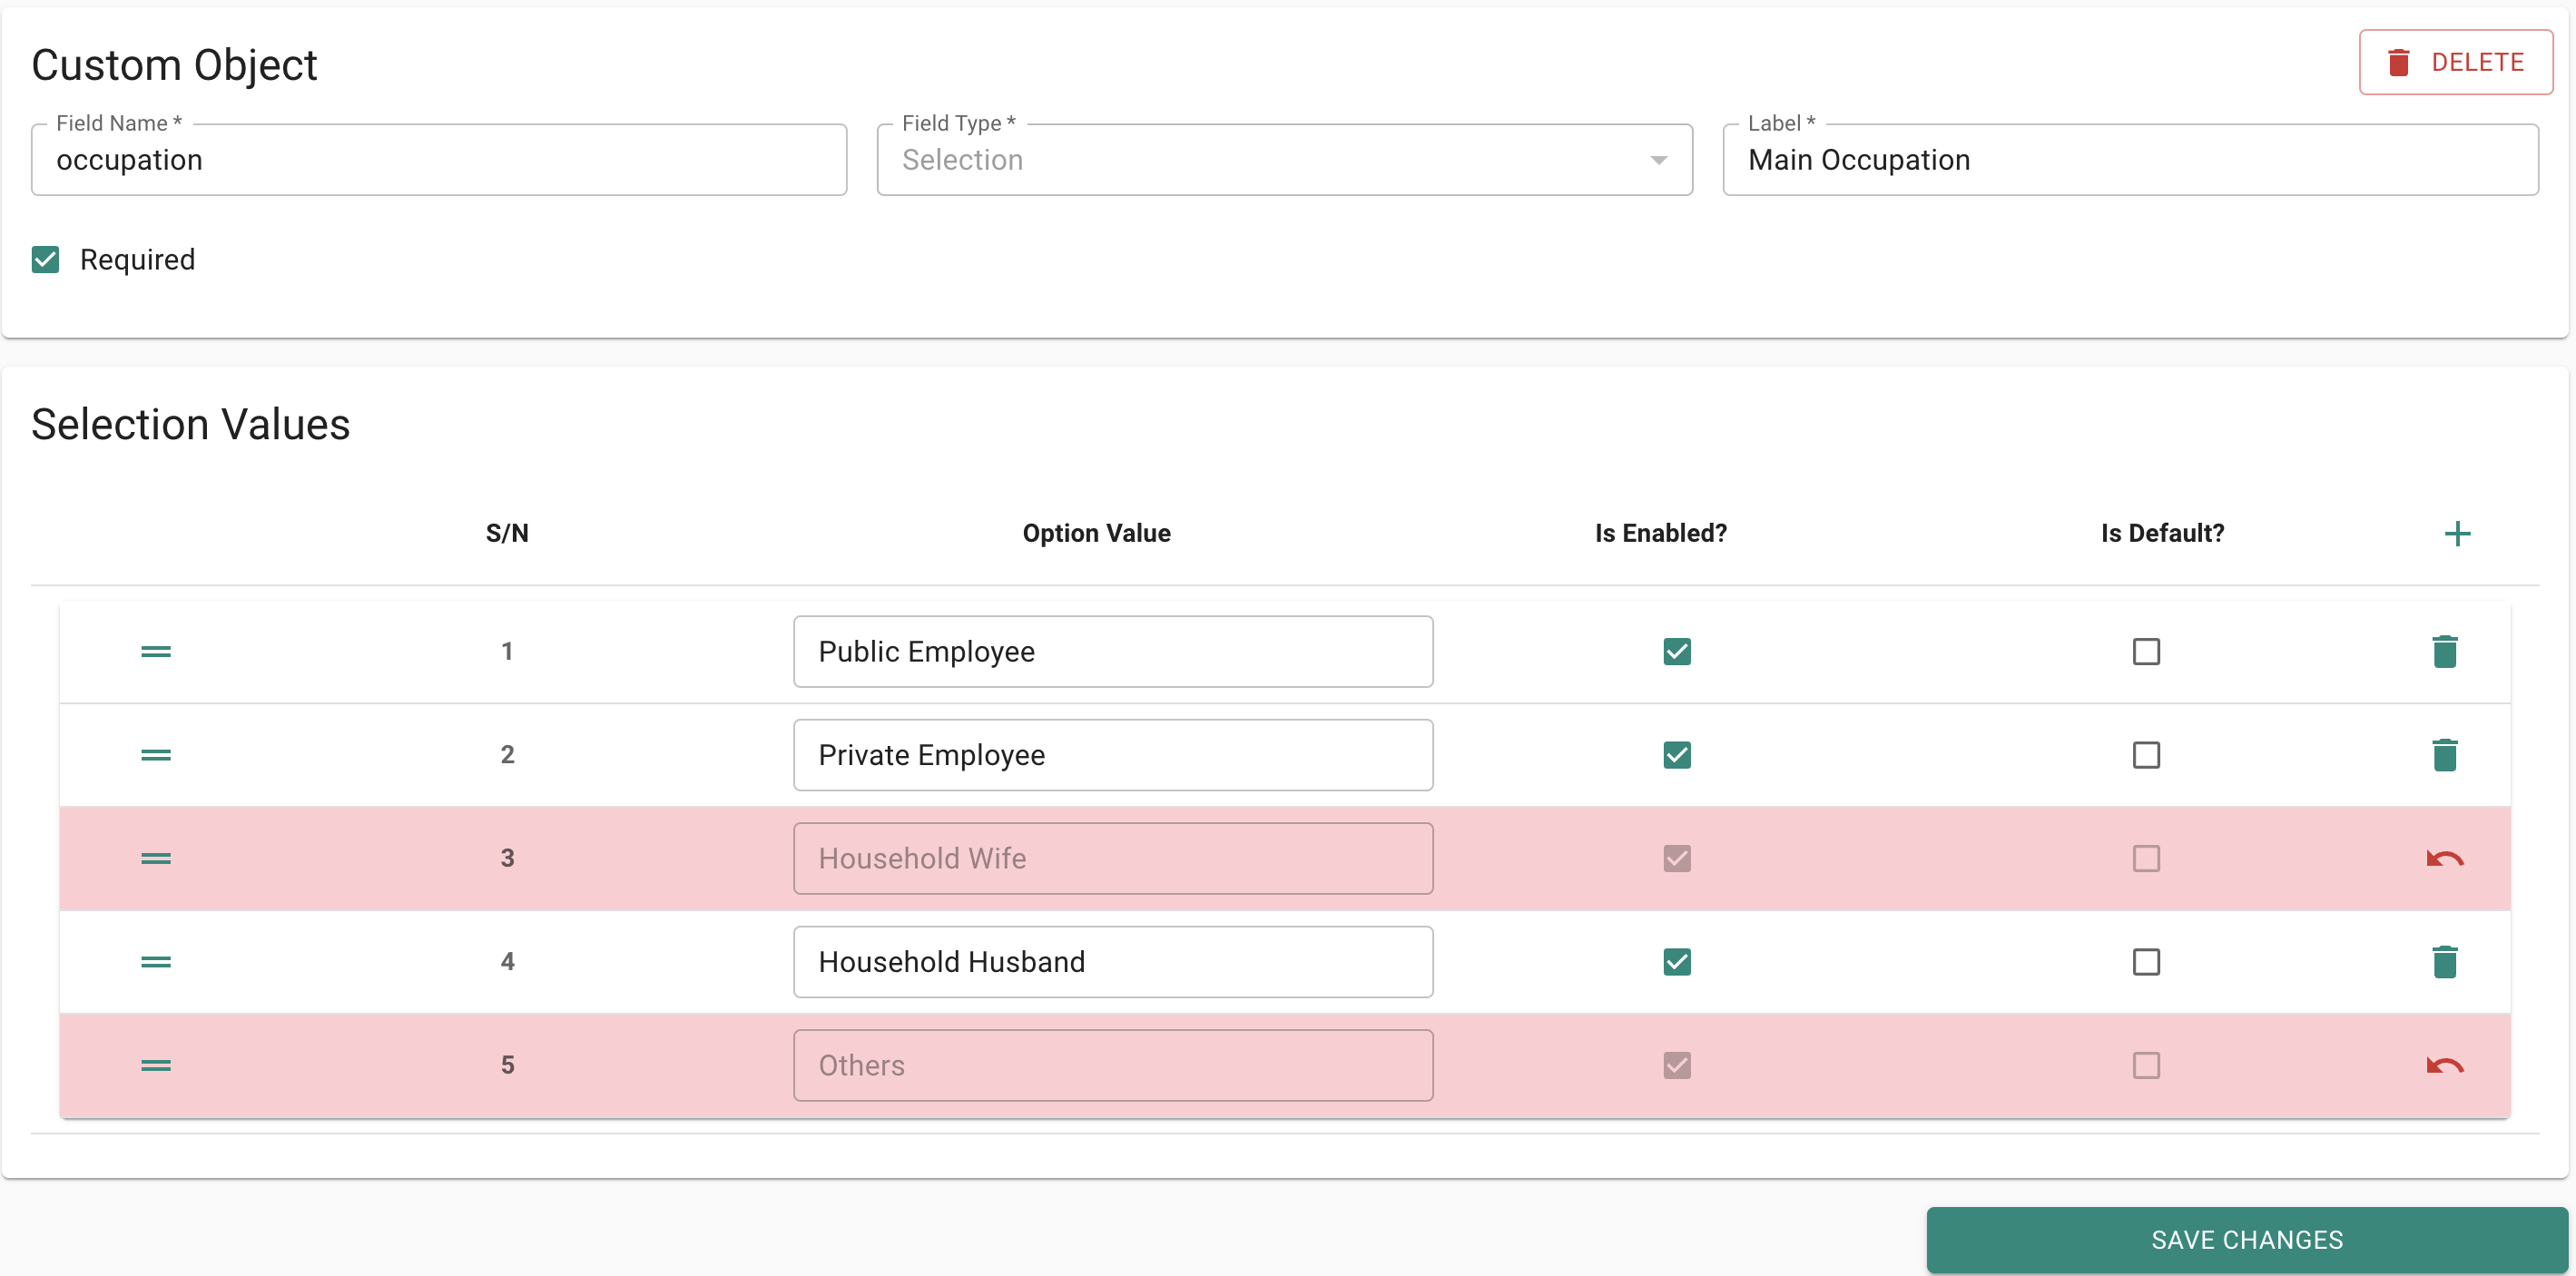The height and width of the screenshot is (1276, 2576).
Task: Click the Household Wife option value field
Action: pyautogui.click(x=1113, y=858)
